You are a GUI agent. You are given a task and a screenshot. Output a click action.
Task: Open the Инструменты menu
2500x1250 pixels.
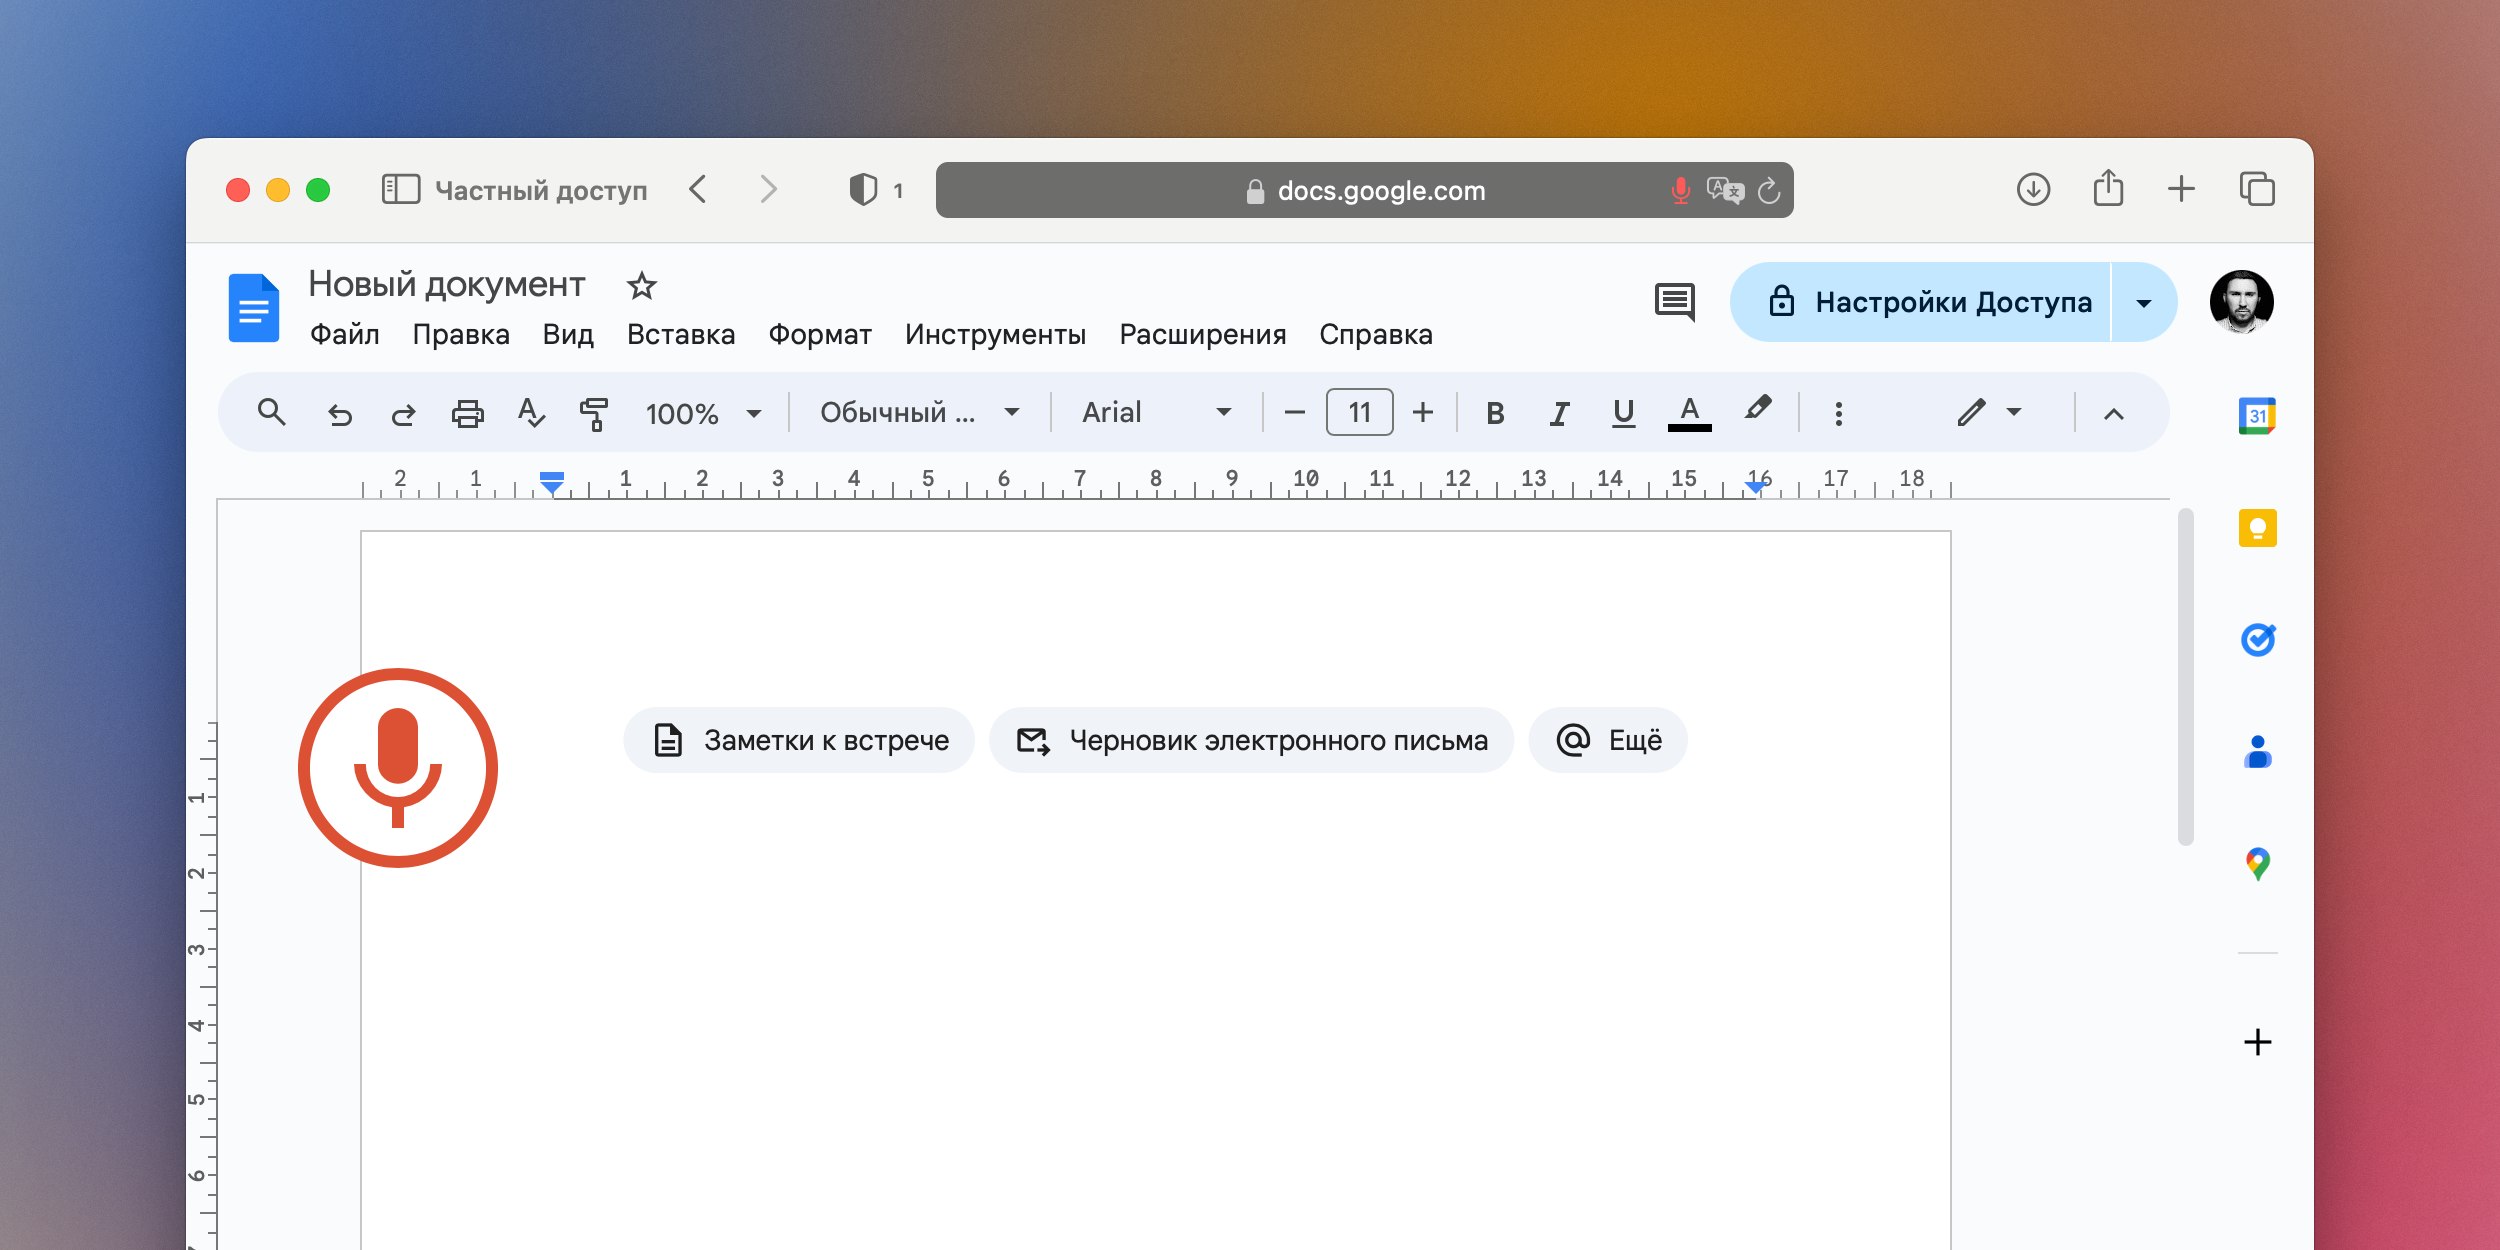995,335
